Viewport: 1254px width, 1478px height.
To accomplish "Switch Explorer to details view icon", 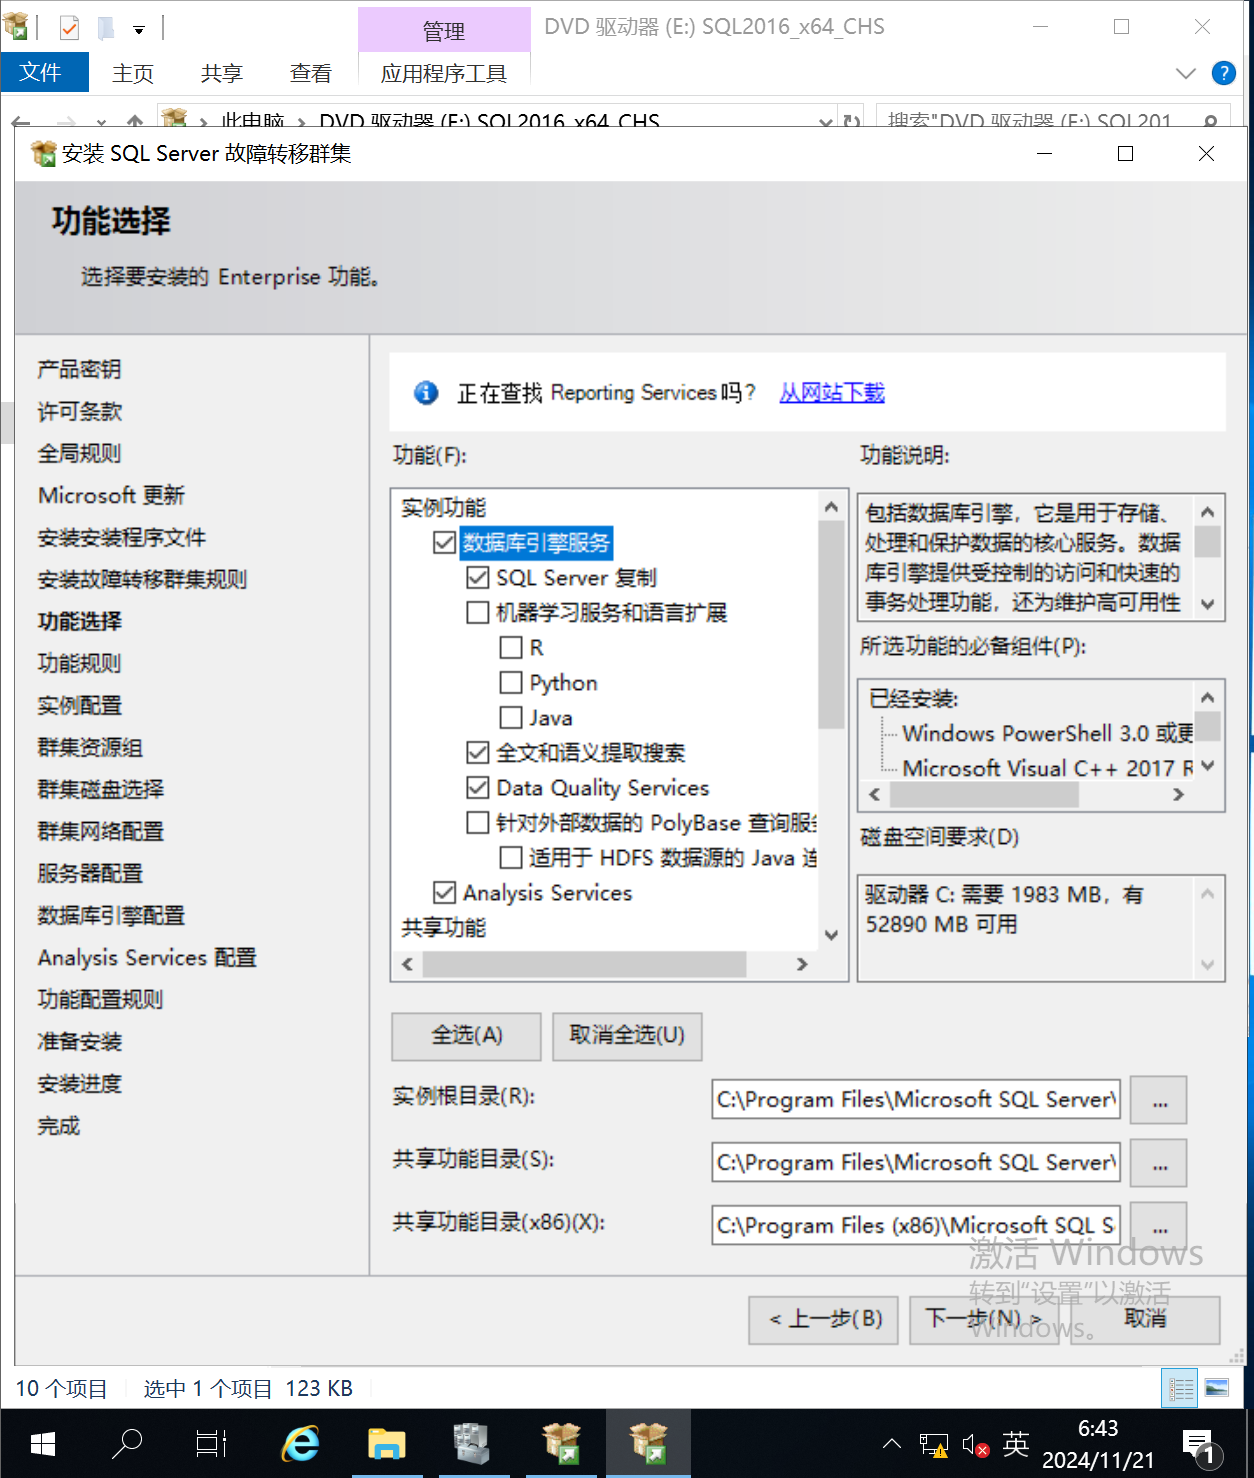I will coord(1180,1388).
